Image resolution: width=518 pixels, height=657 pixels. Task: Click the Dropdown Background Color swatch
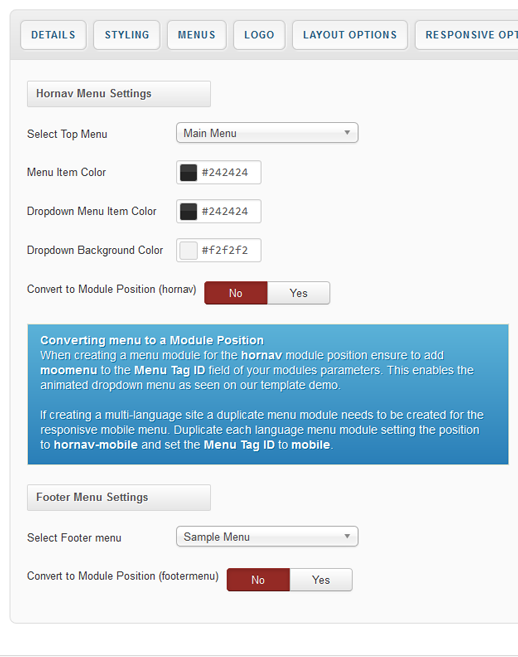pos(188,250)
